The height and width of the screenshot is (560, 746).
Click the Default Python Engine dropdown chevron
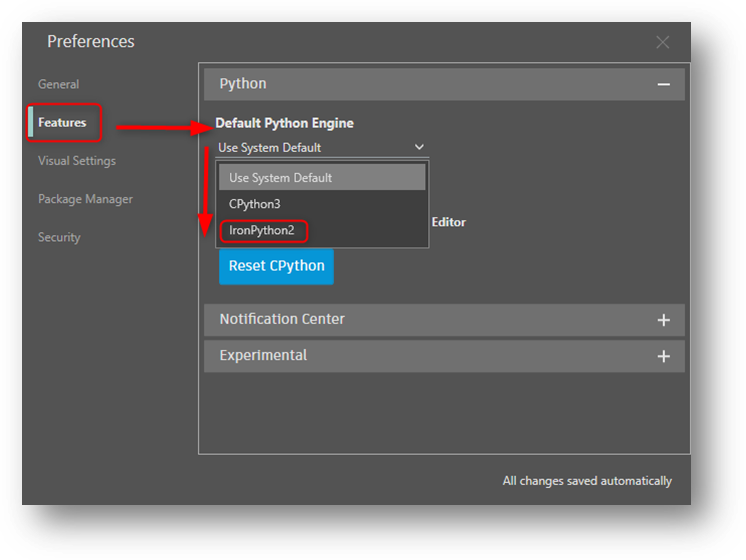tap(419, 147)
